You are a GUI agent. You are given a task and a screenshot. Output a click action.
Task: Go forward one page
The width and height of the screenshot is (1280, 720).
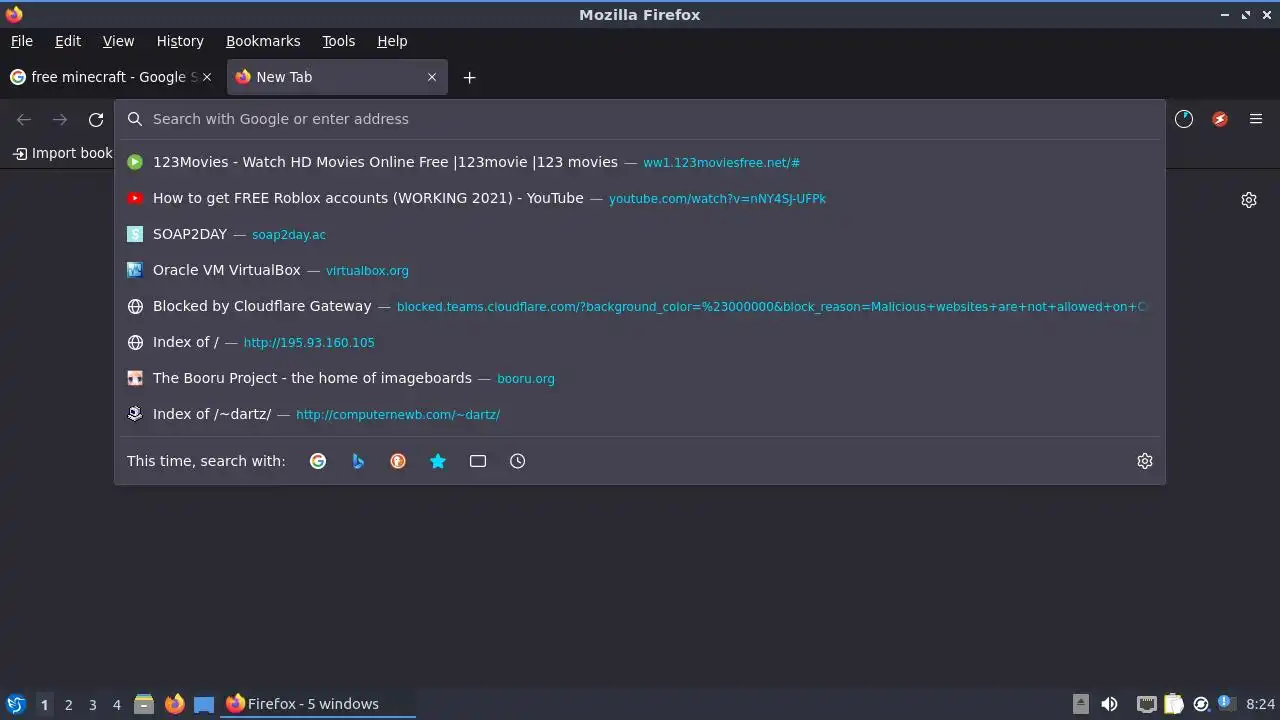coord(60,120)
